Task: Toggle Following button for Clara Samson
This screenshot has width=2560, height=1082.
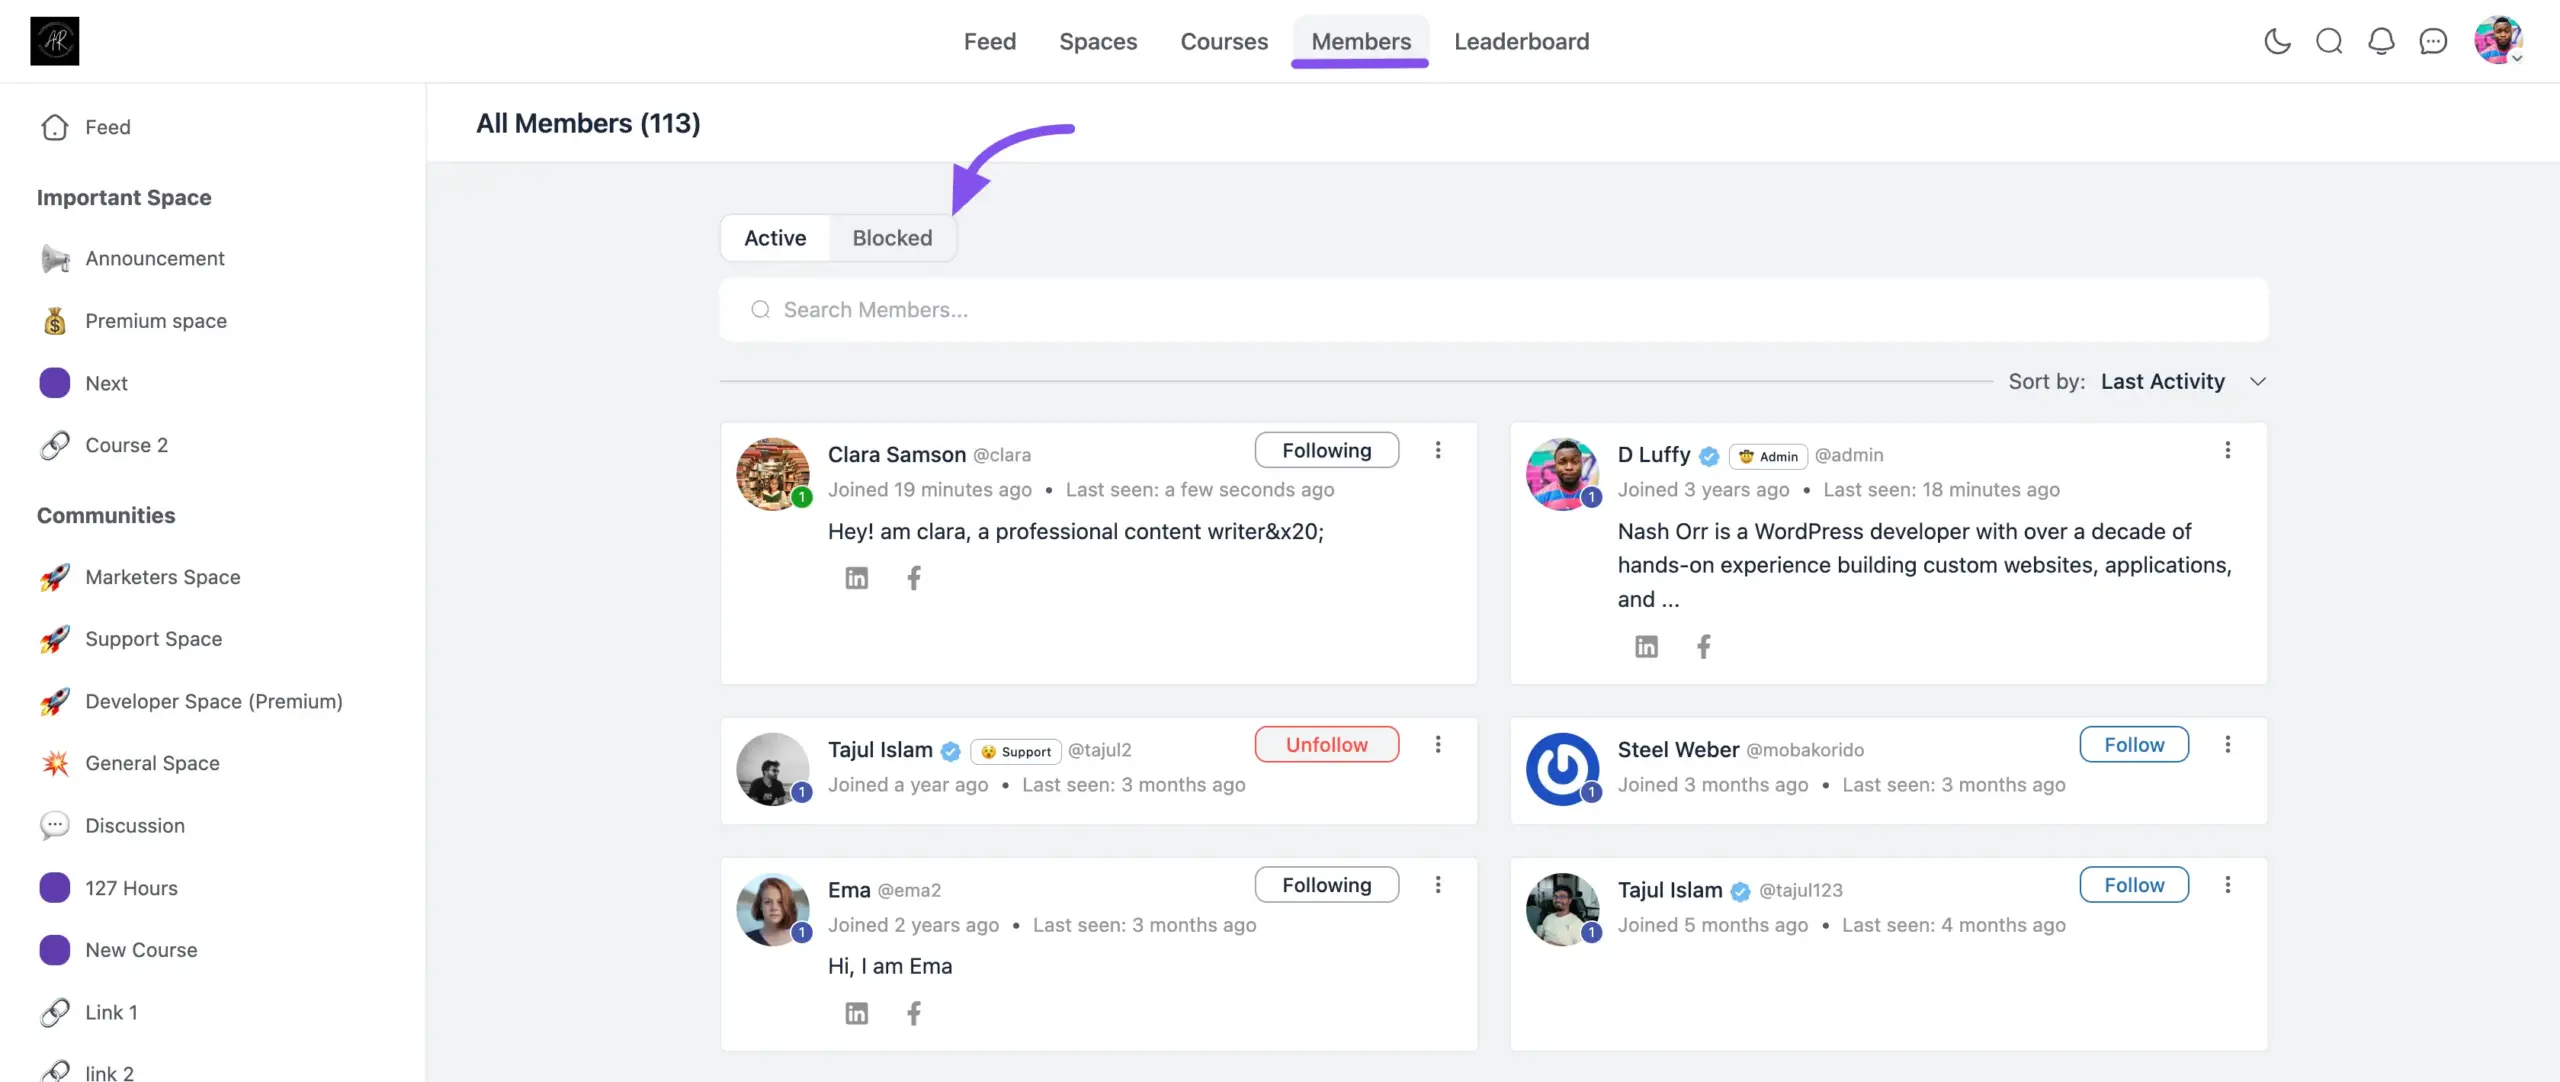Action: coord(1326,450)
